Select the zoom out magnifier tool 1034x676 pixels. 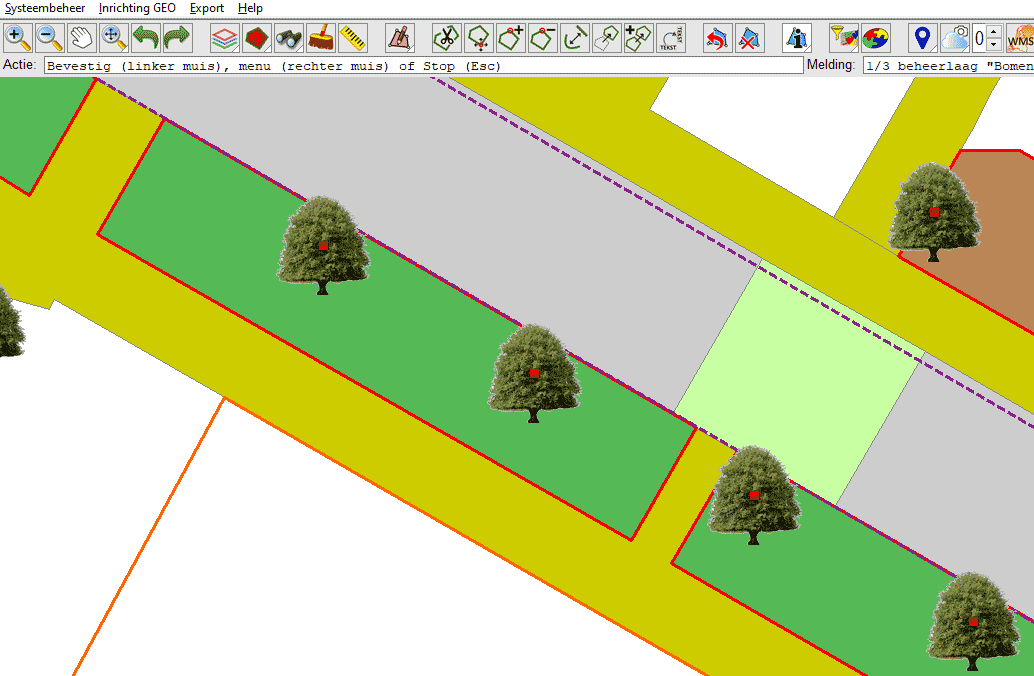click(x=49, y=38)
